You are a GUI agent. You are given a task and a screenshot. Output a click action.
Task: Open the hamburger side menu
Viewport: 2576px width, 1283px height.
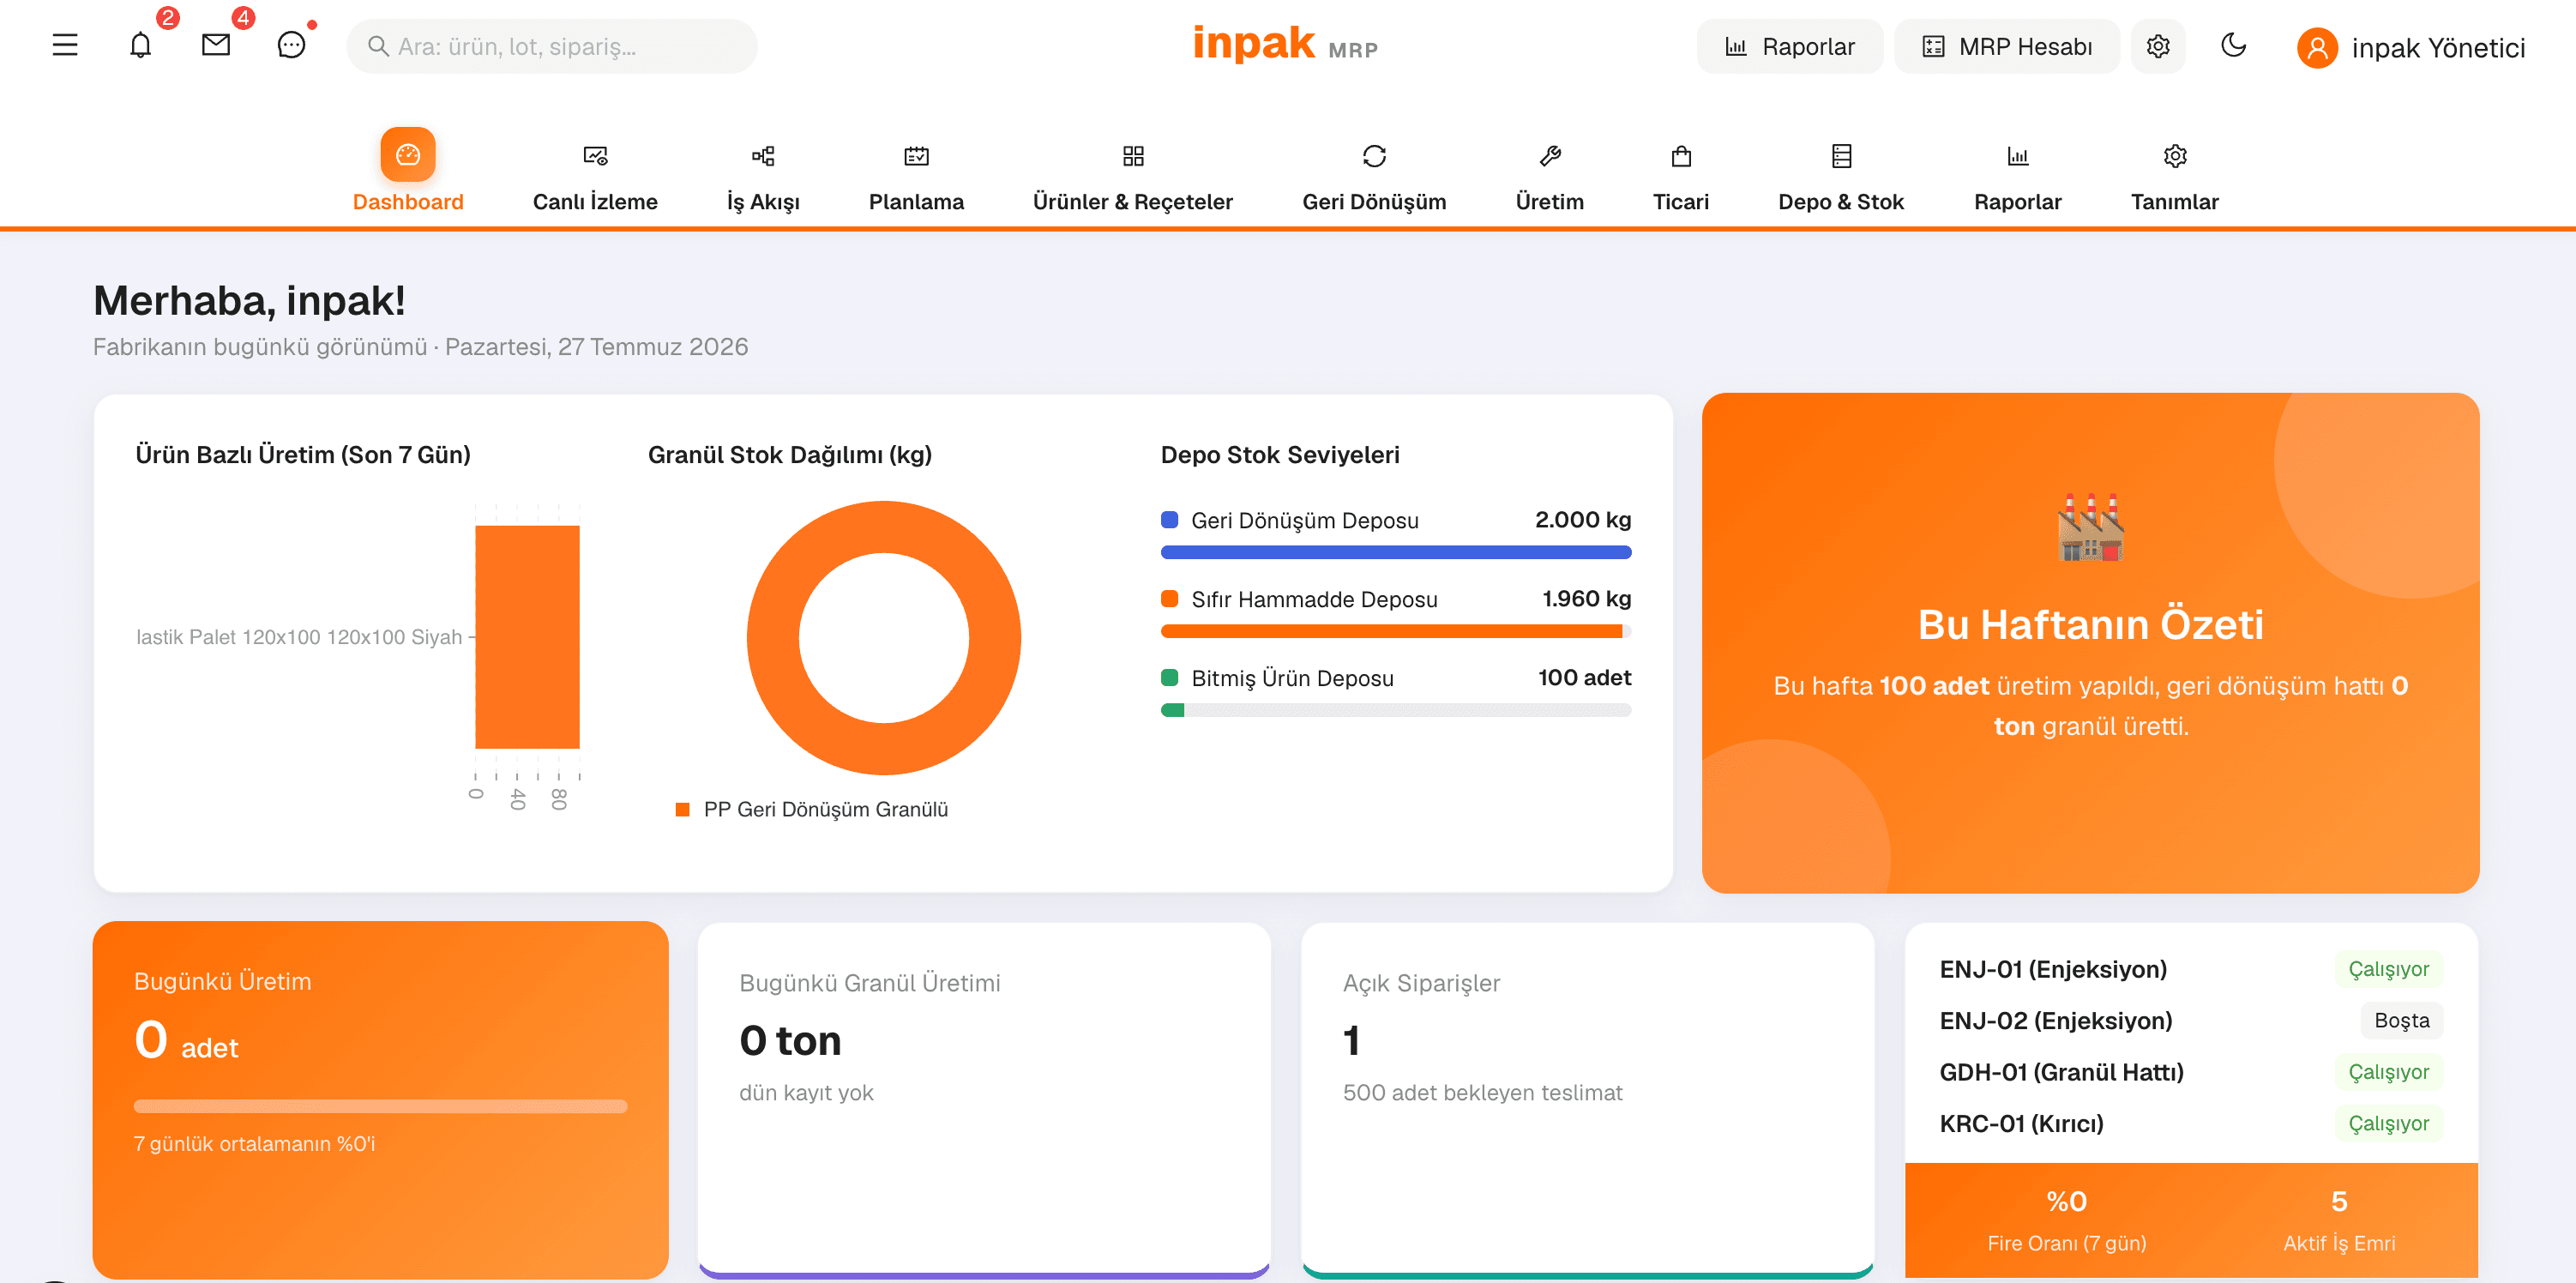(x=65, y=45)
